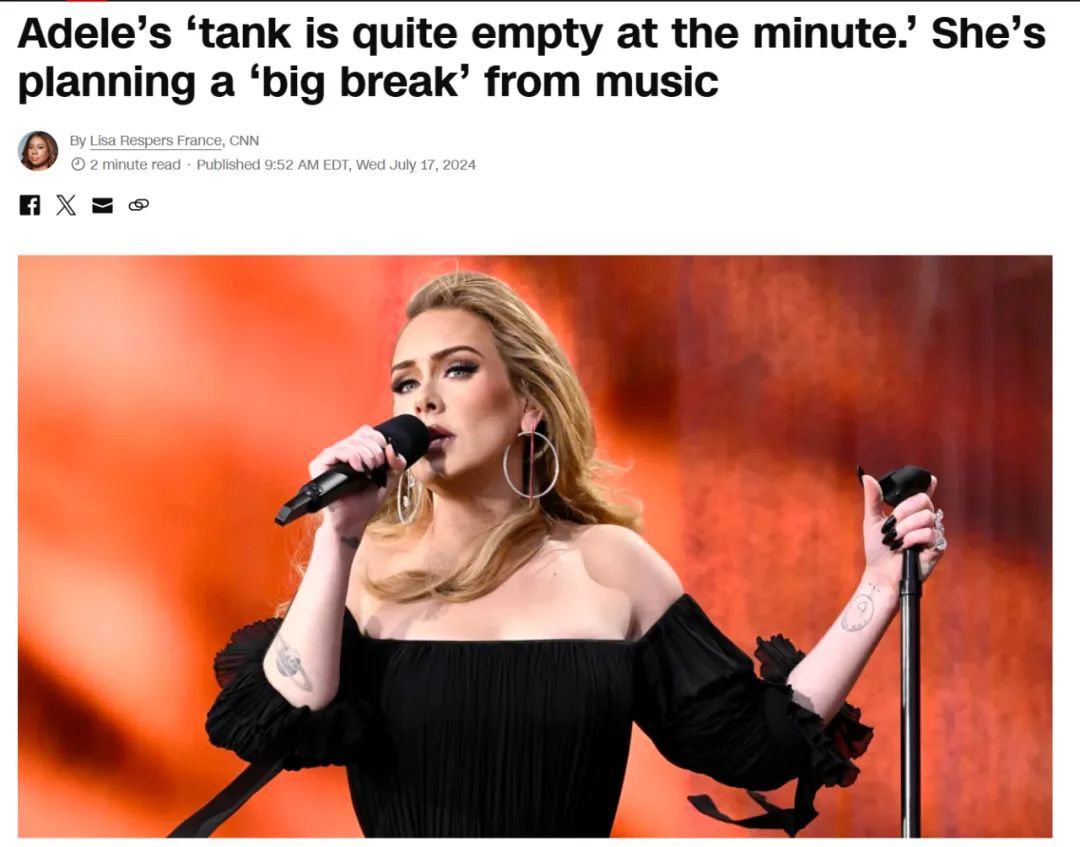Click the Saturn tattoo on forearm
The height and width of the screenshot is (847, 1080).
click(x=293, y=665)
